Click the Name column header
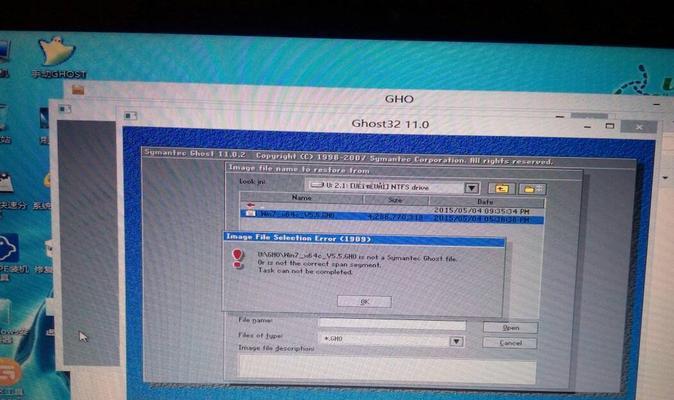 [301, 198]
